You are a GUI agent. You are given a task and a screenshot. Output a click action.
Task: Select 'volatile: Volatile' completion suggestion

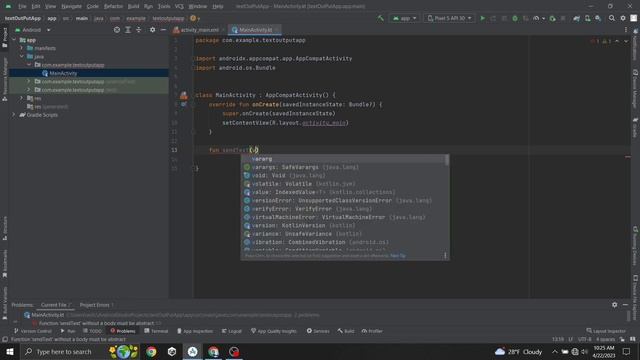(x=344, y=184)
